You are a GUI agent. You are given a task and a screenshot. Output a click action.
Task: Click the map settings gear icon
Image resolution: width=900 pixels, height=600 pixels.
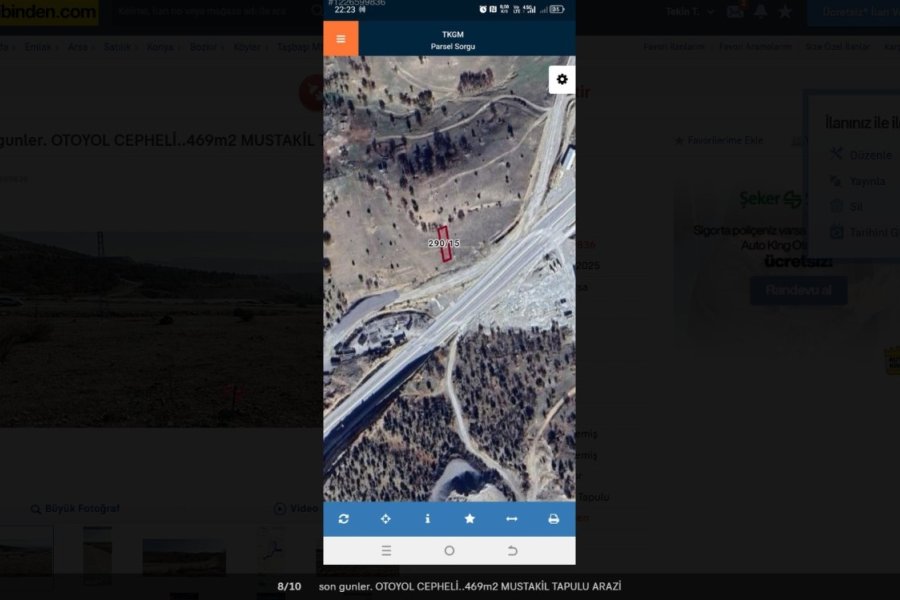pyautogui.click(x=562, y=80)
